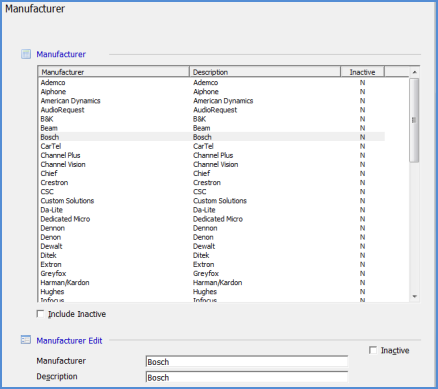The height and width of the screenshot is (389, 438).
Task: Sort by the Manufacturer column header
Action: 114,72
